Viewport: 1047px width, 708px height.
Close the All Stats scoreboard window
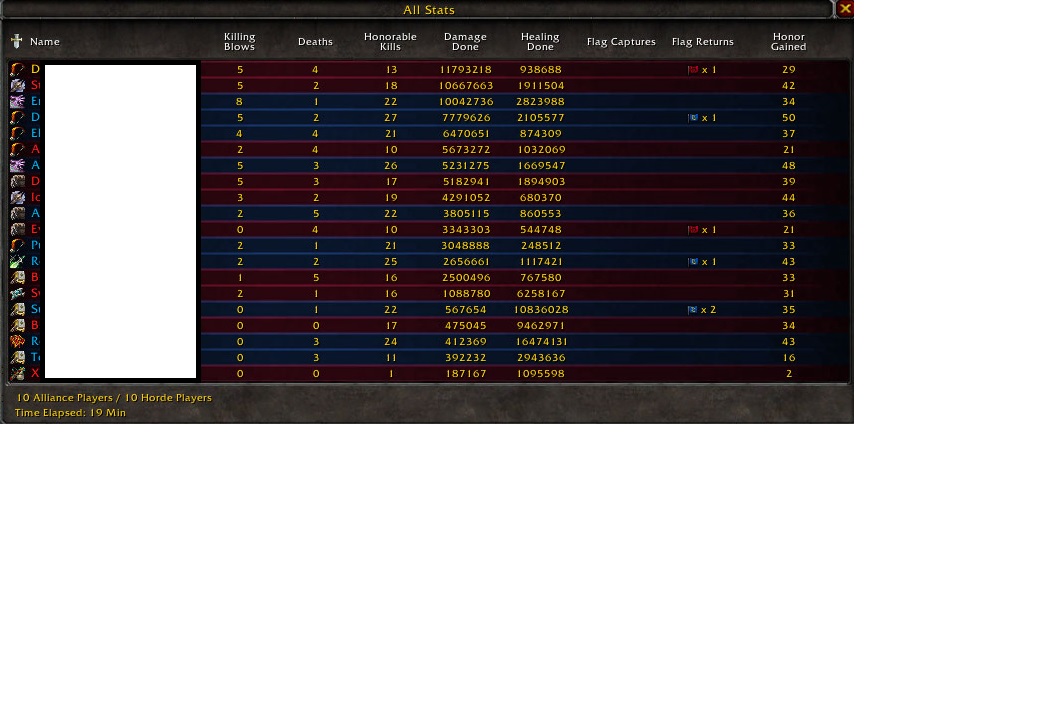click(845, 9)
